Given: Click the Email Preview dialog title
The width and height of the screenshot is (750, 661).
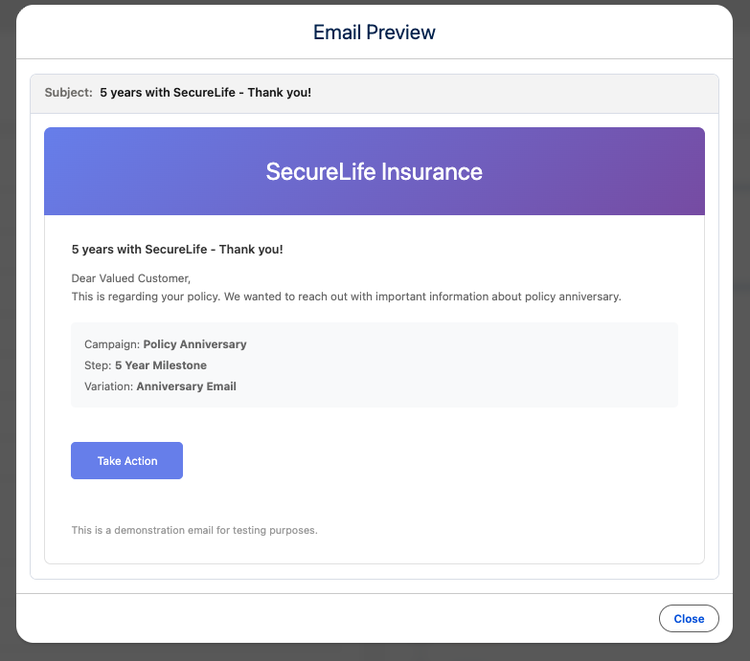Looking at the screenshot, I should click(374, 32).
